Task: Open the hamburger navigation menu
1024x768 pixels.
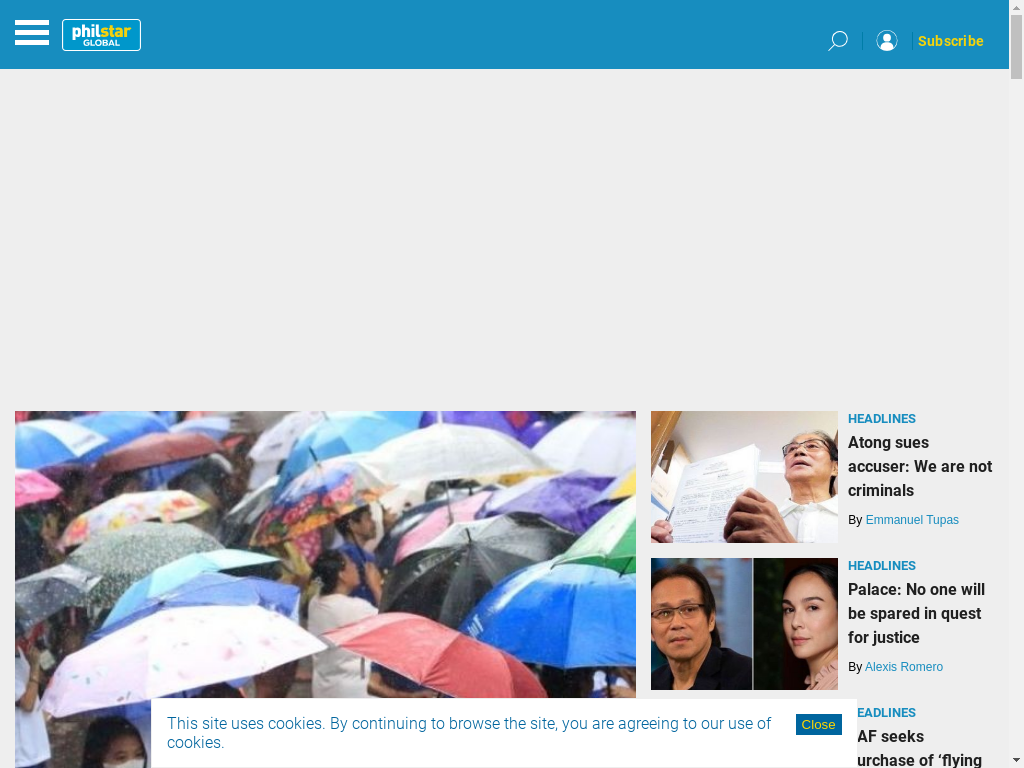Action: [x=32, y=33]
